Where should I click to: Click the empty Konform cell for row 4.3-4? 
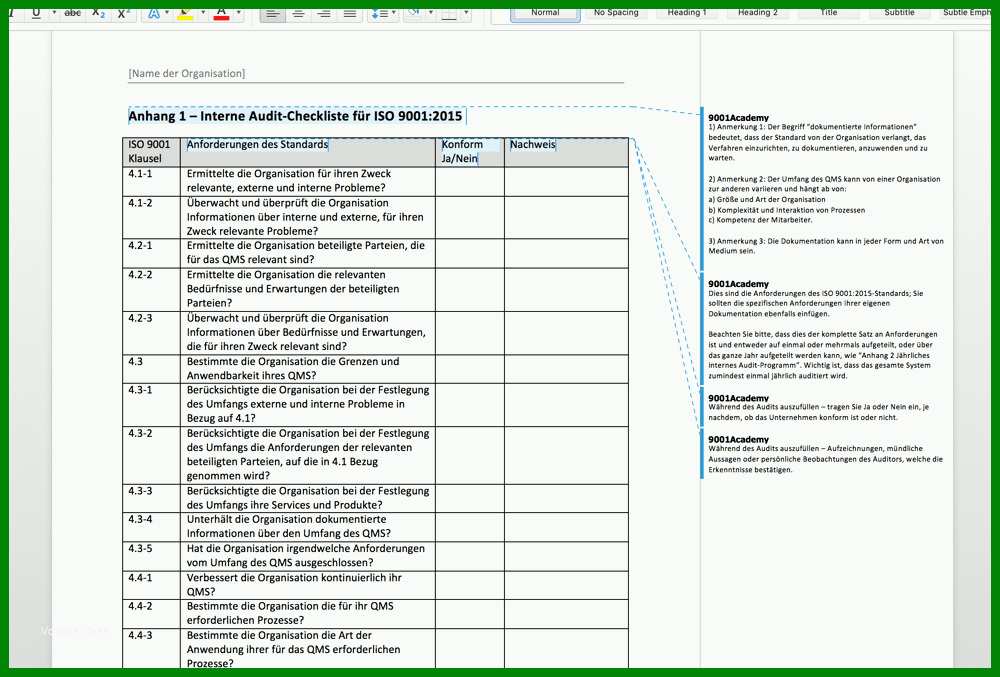(470, 527)
